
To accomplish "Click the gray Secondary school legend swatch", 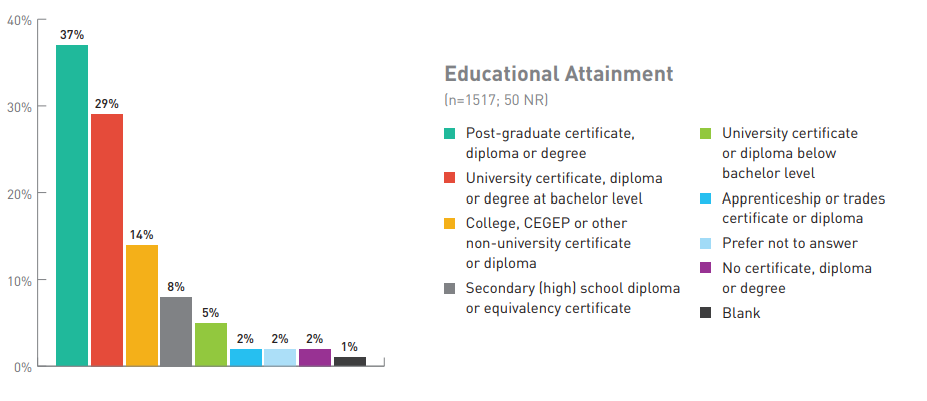I will (450, 288).
